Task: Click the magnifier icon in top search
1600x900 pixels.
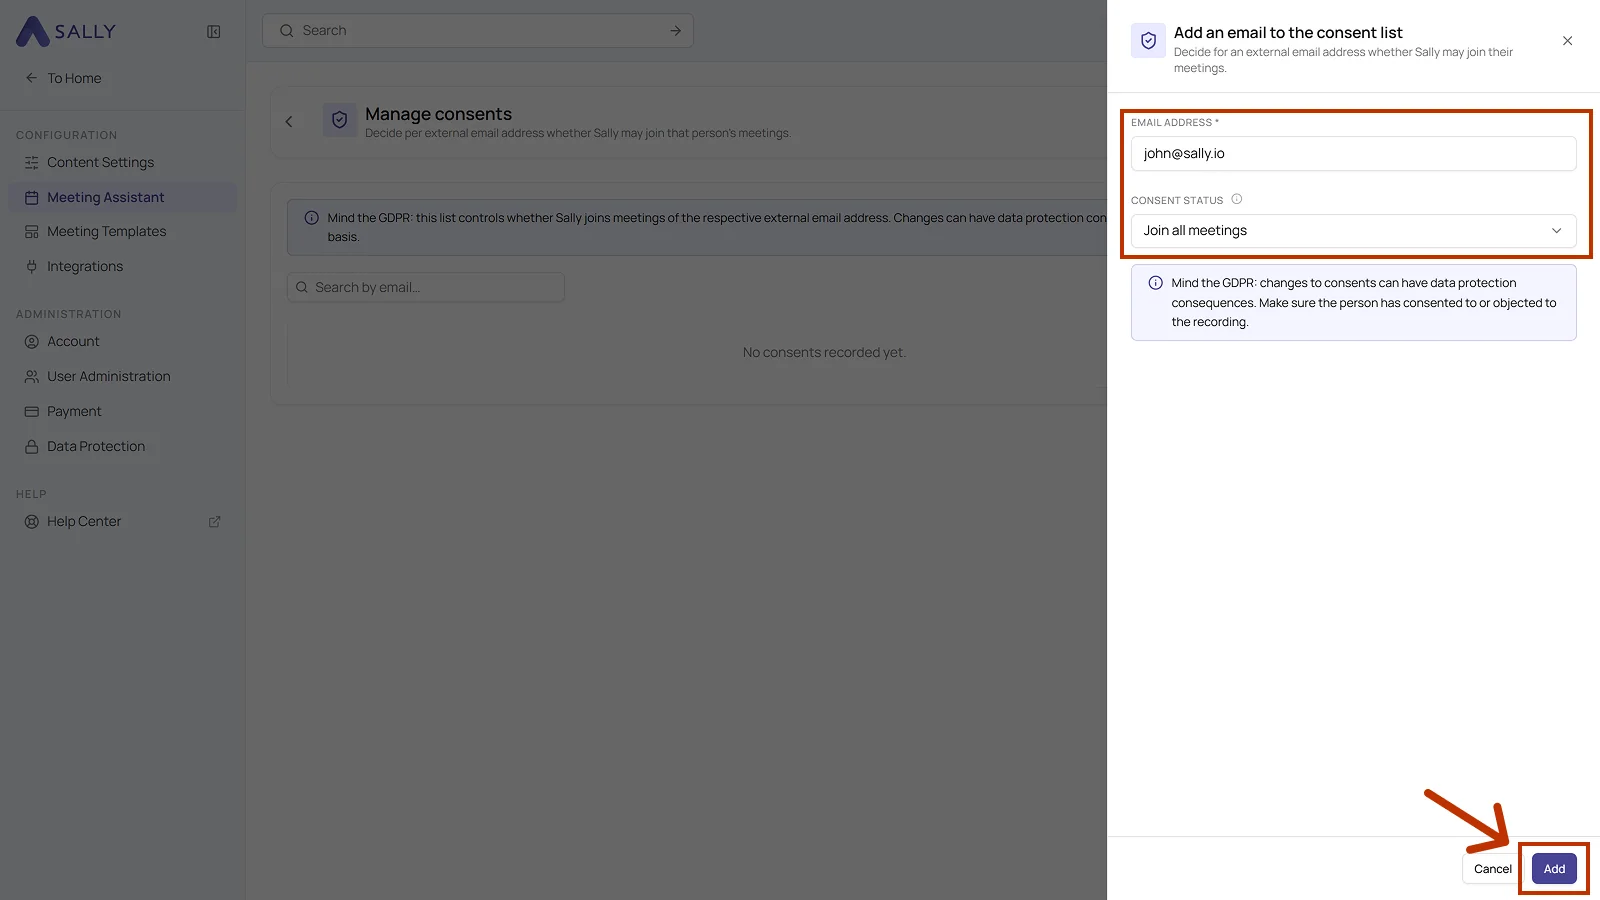Action: [x=286, y=31]
